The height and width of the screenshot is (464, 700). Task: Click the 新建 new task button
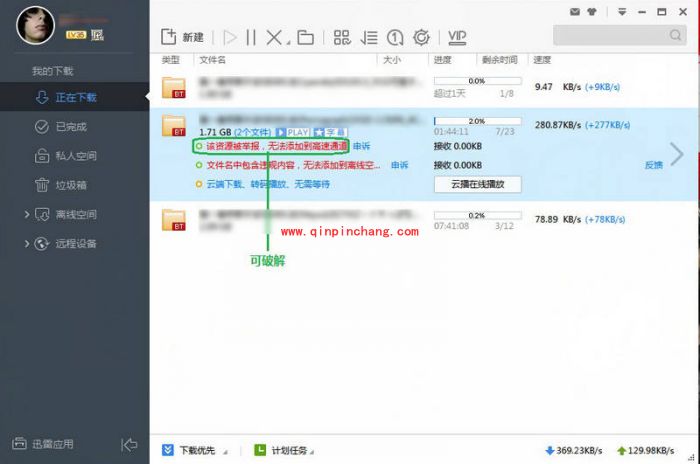182,37
